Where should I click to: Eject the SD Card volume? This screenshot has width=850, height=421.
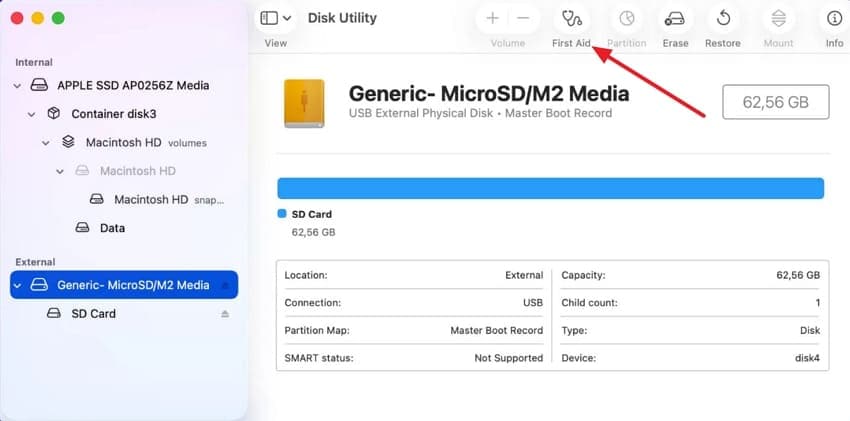click(x=225, y=314)
